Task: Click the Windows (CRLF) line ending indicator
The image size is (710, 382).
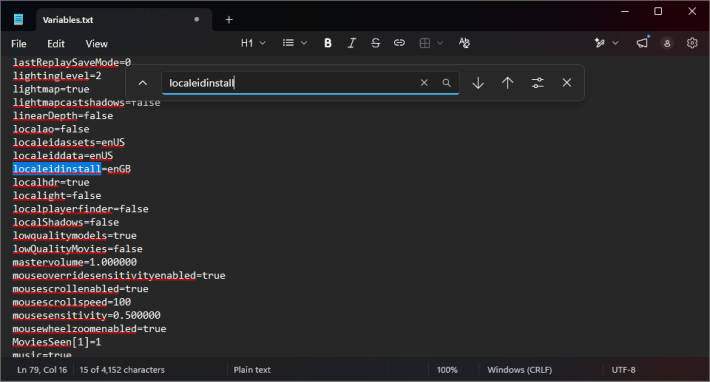Action: click(x=519, y=370)
